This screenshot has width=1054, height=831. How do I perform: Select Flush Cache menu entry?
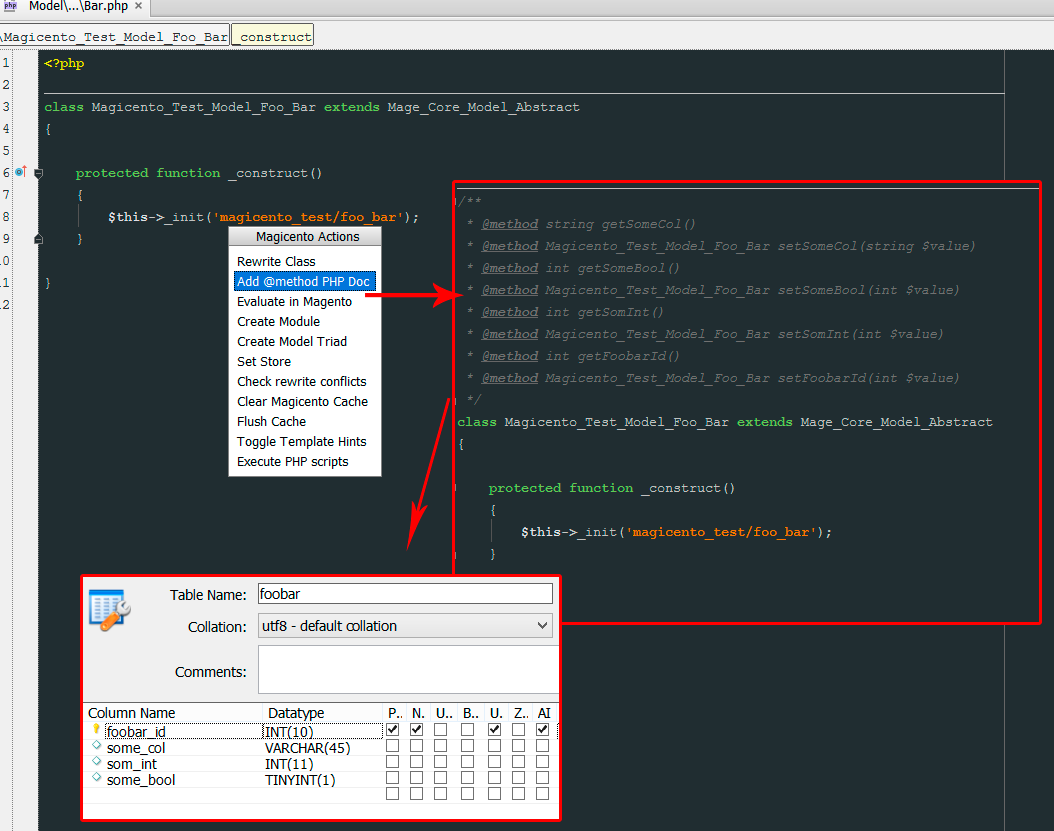point(305,422)
